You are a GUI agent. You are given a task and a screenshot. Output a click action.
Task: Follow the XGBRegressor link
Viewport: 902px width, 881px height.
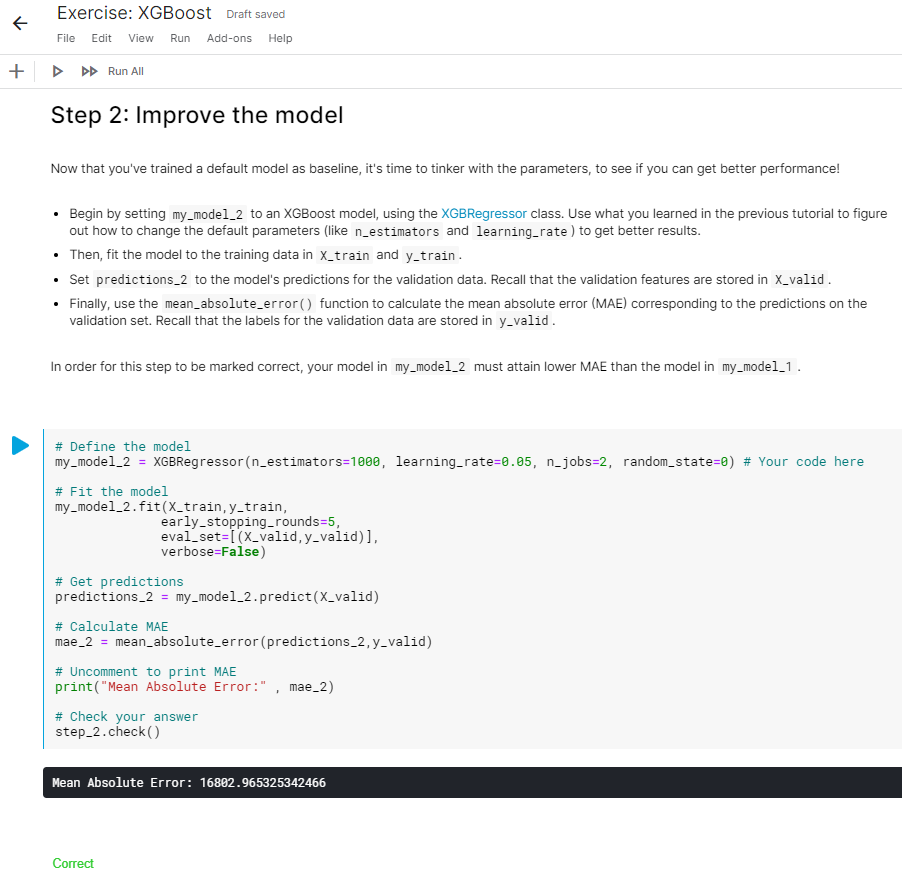pyautogui.click(x=484, y=213)
